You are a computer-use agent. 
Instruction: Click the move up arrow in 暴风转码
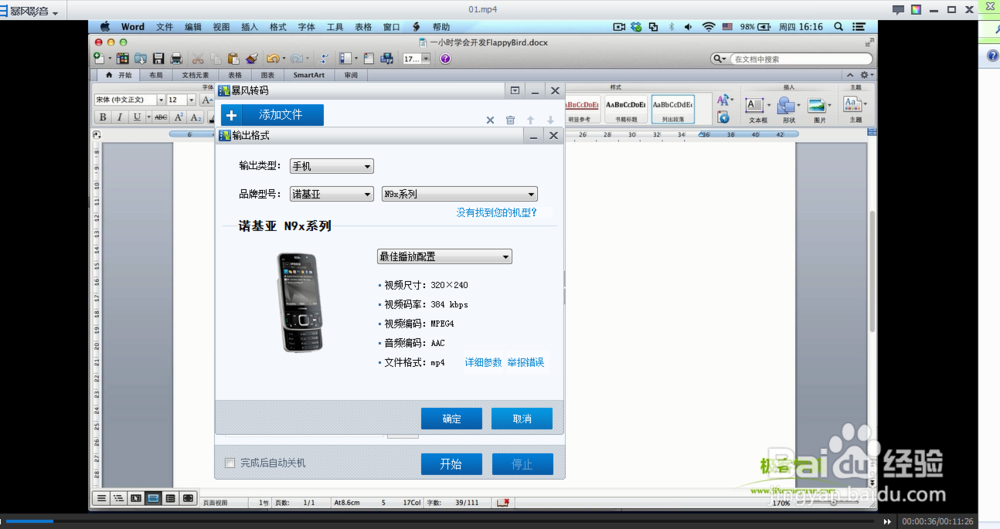530,120
